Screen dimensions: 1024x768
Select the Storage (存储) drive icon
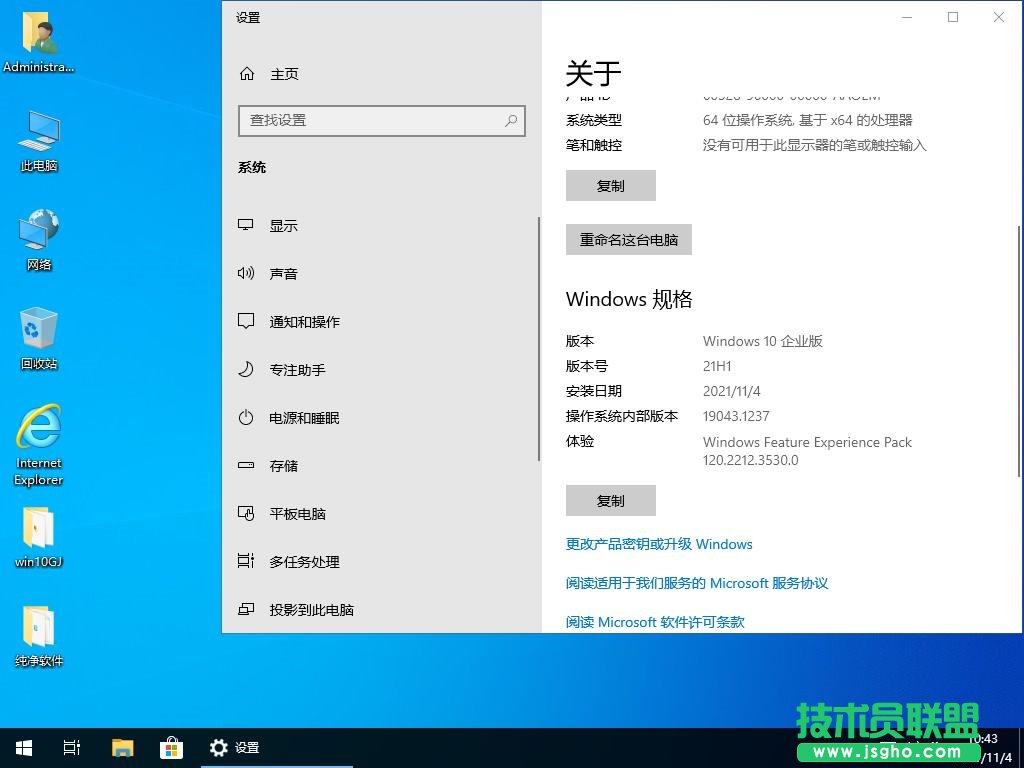point(246,466)
